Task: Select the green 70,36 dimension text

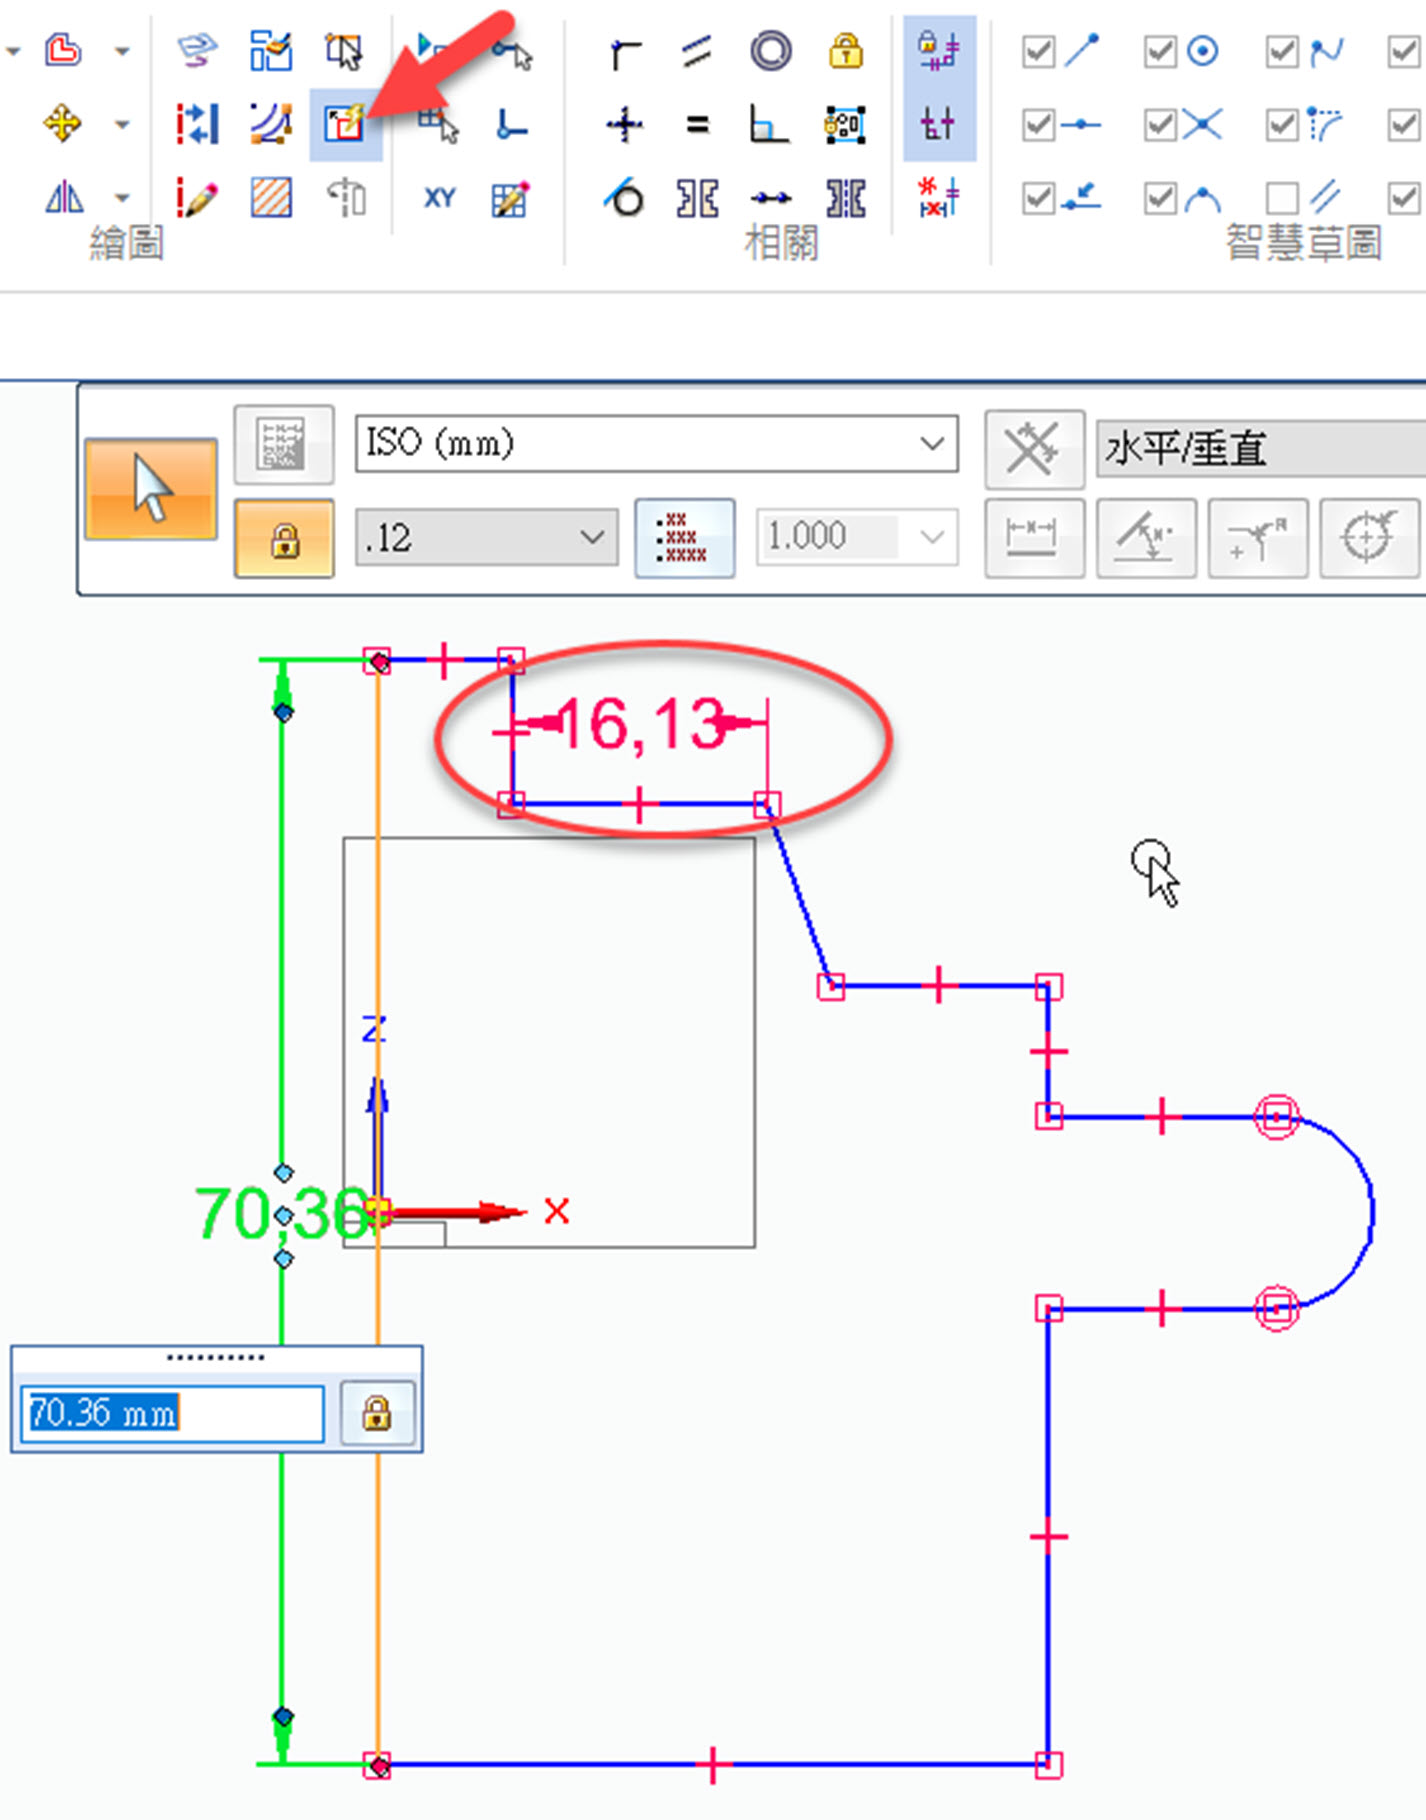Action: [x=282, y=1214]
